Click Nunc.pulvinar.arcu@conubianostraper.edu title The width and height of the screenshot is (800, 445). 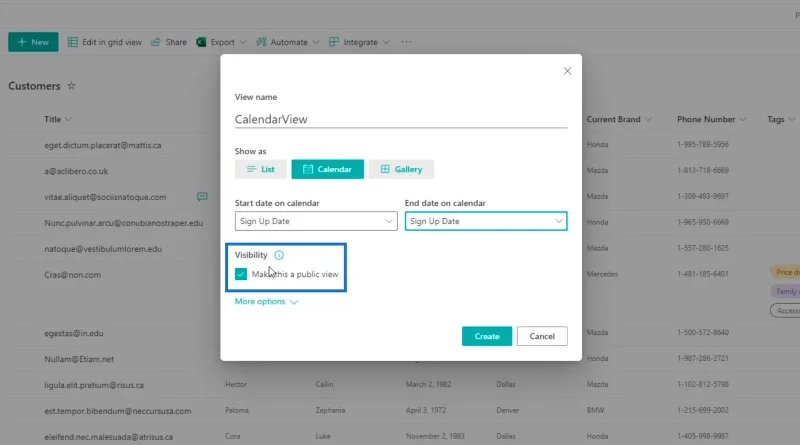click(x=123, y=223)
